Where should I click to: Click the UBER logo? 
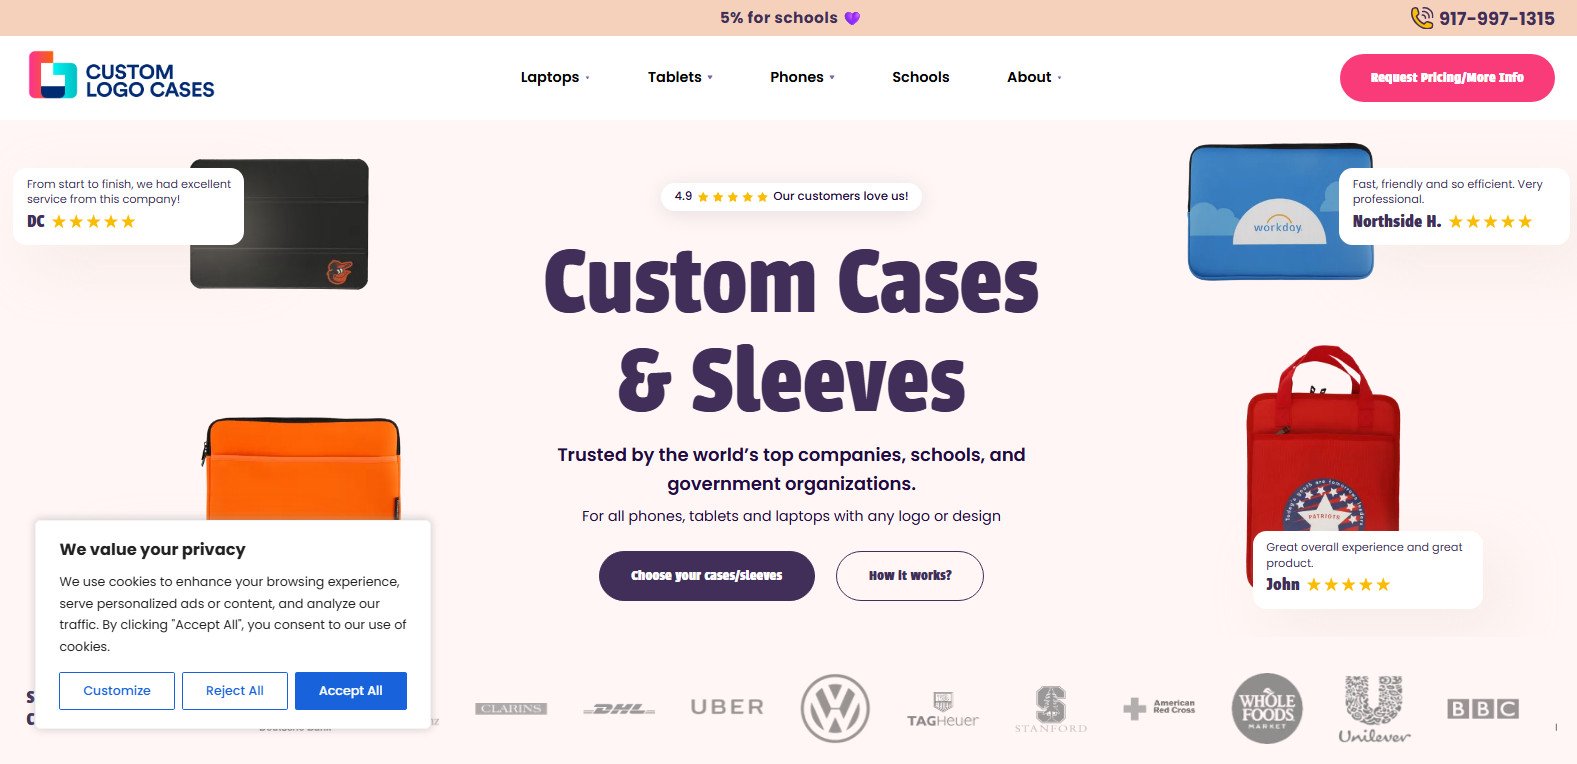pos(727,707)
